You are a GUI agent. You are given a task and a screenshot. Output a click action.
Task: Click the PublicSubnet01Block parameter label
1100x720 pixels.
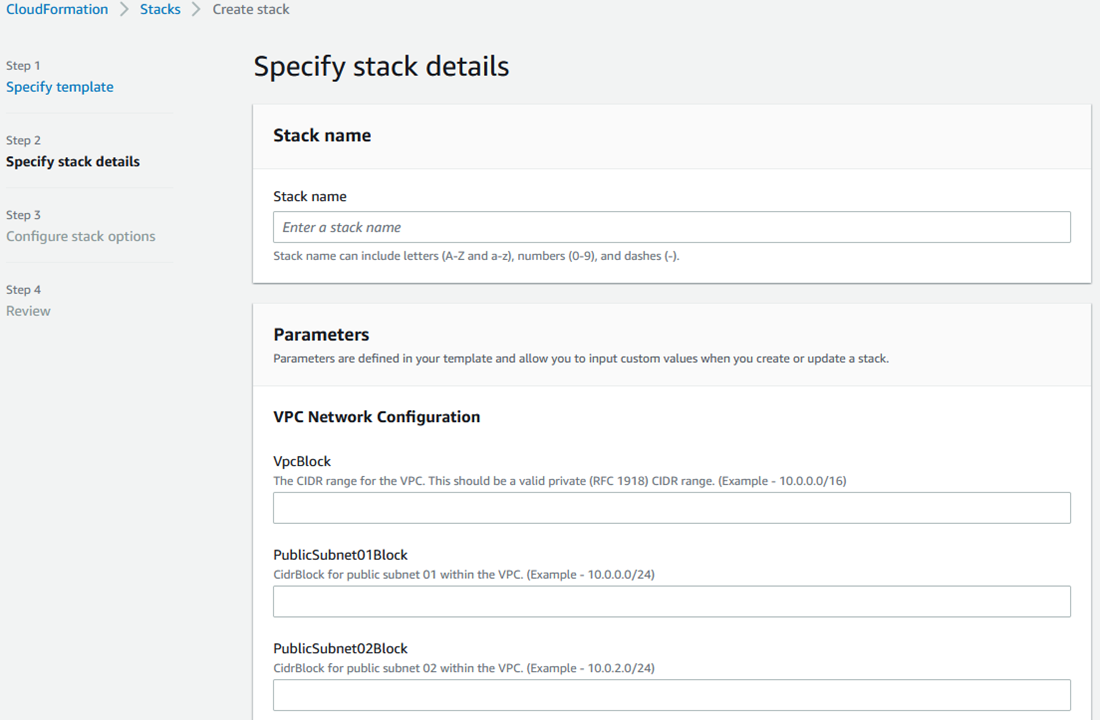(x=340, y=555)
